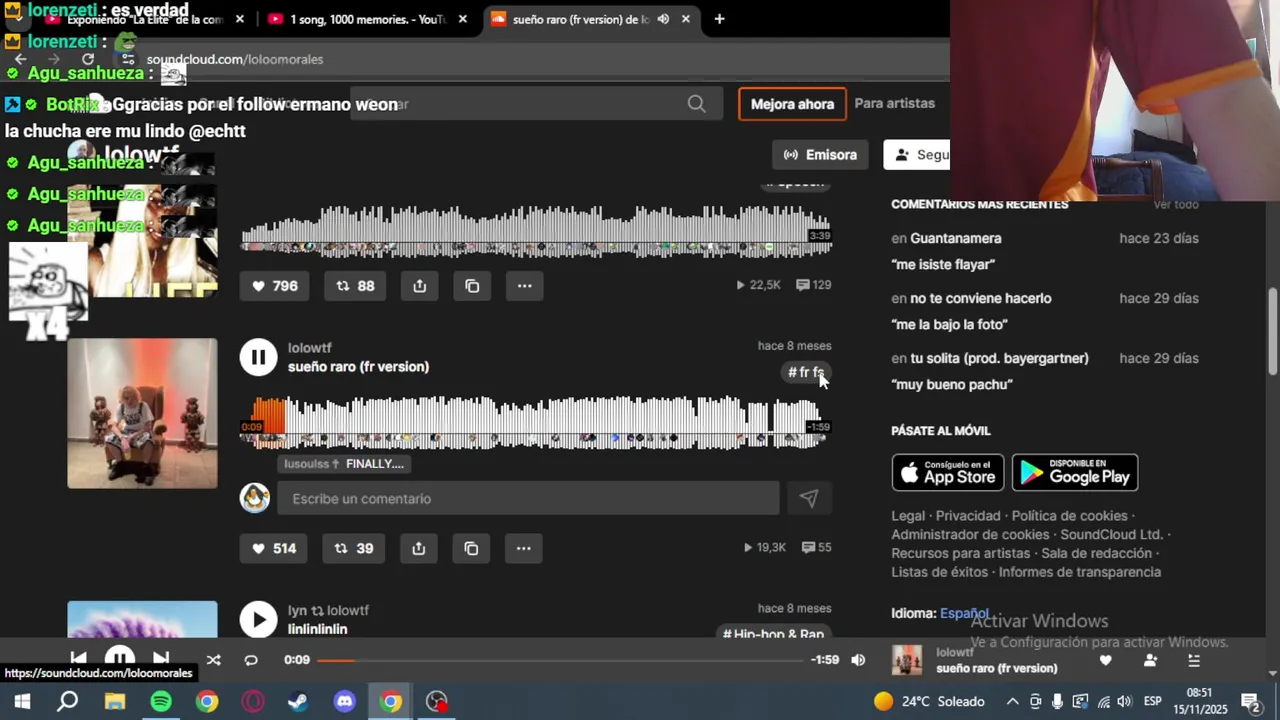Pause the sueño raro track in the list

click(258, 357)
